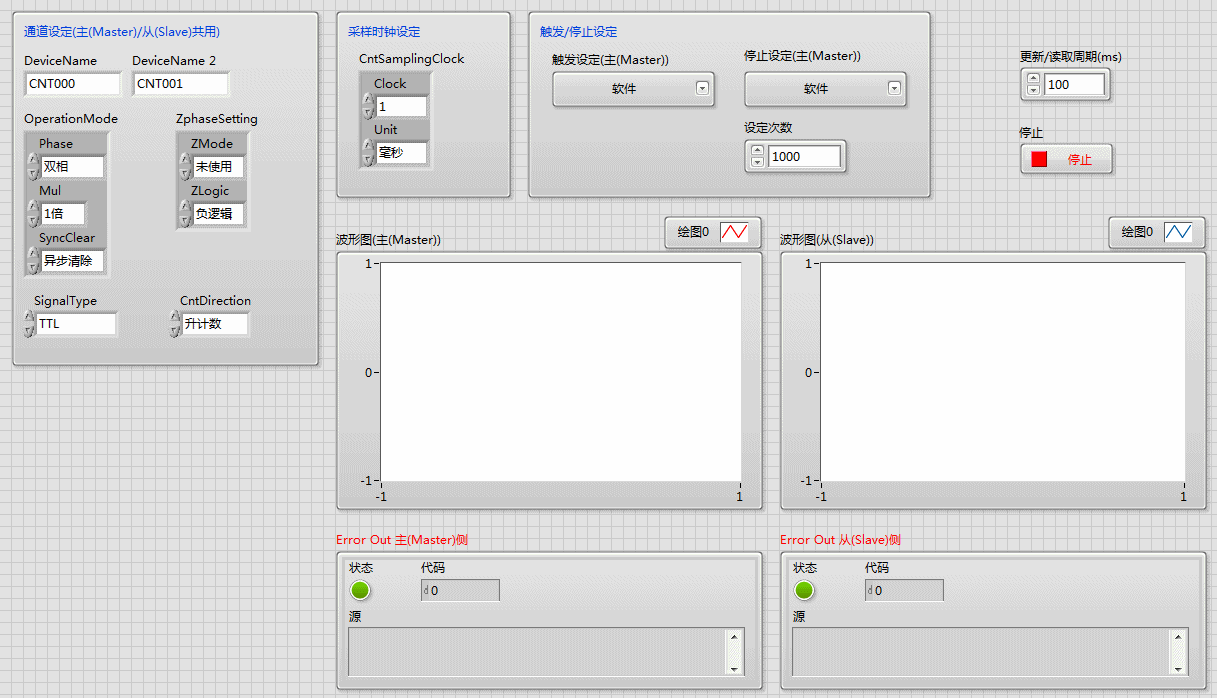The image size is (1217, 698).
Task: Click the SignalType selector showing TTL
Action: (x=75, y=324)
